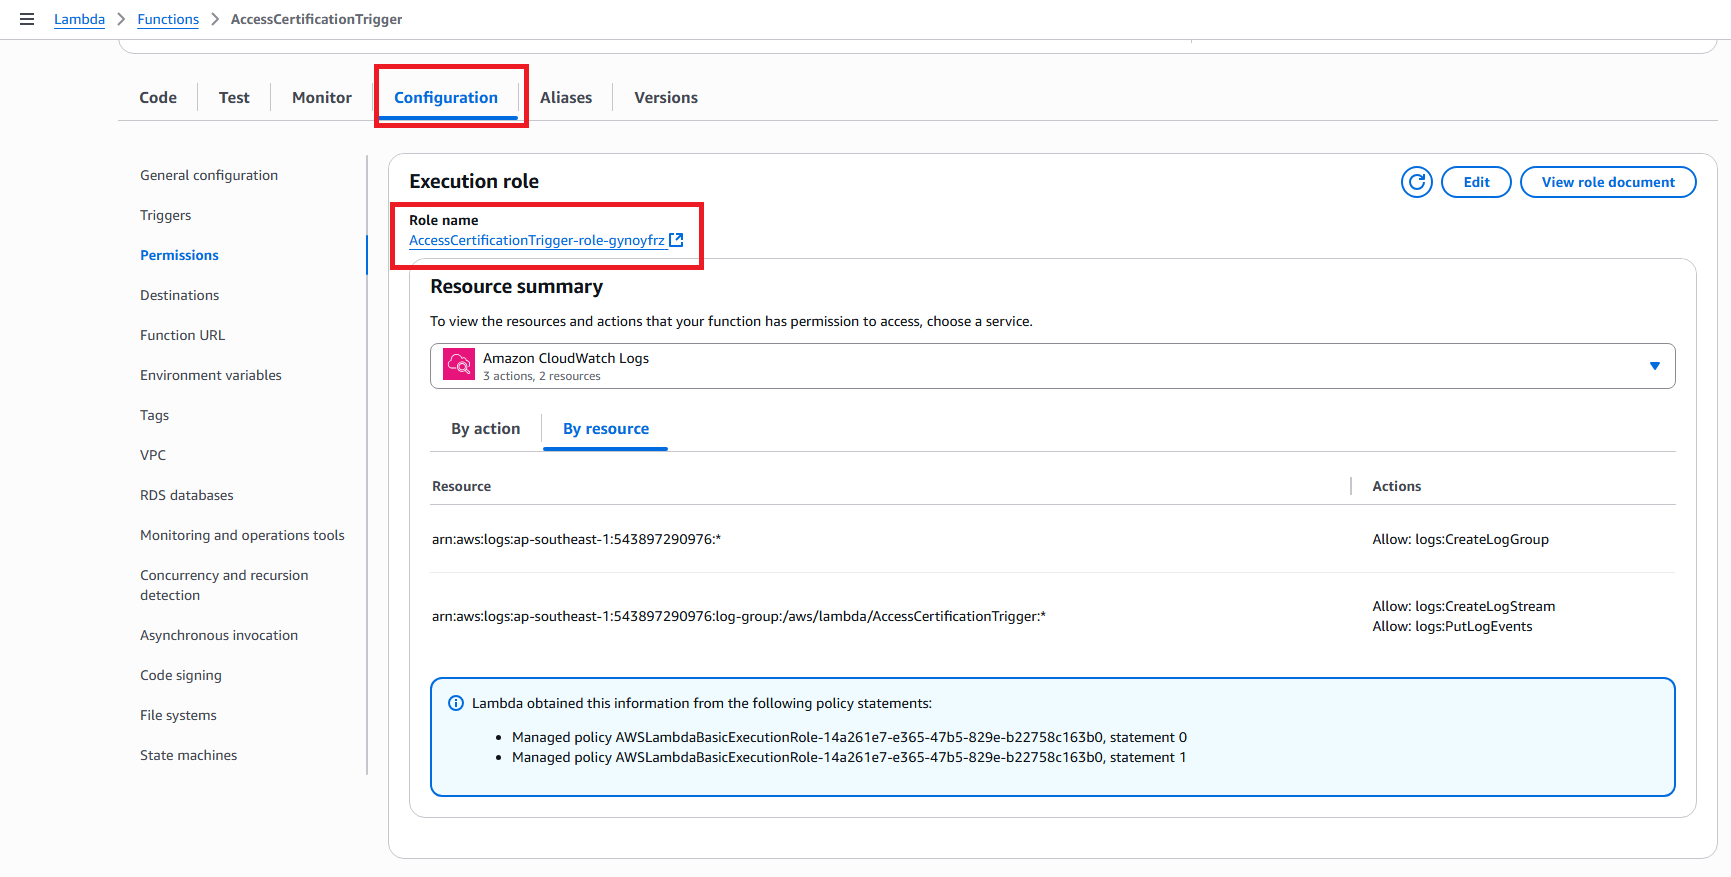Click Allow: logs:CreateLogStream action
1731x877 pixels.
[1463, 606]
